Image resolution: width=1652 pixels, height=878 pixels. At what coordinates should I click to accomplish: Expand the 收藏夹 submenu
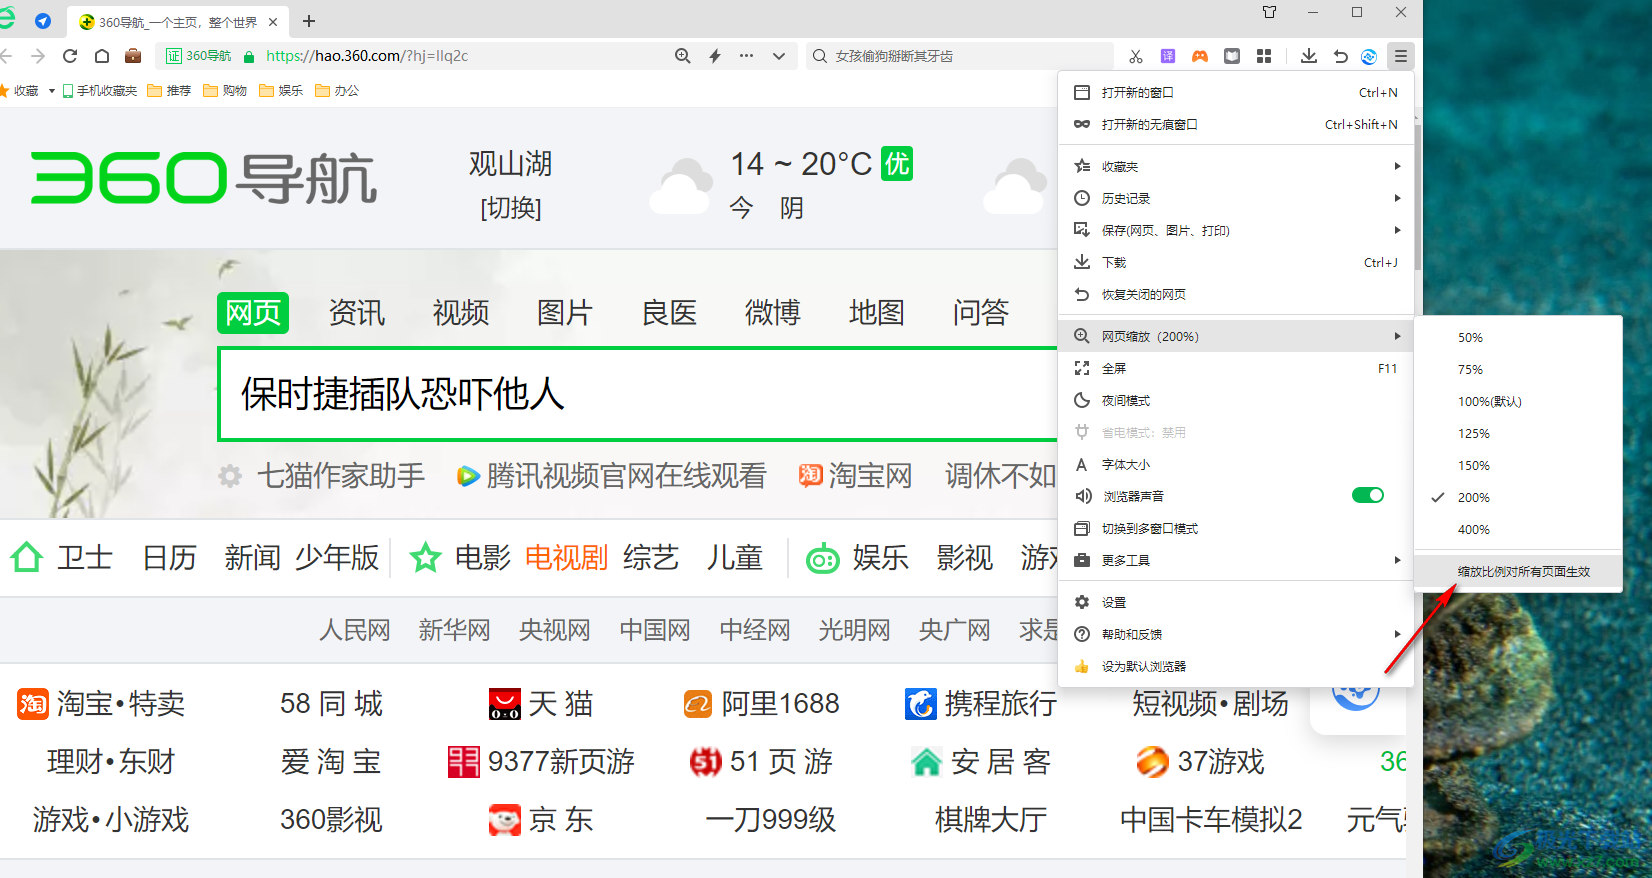1235,167
